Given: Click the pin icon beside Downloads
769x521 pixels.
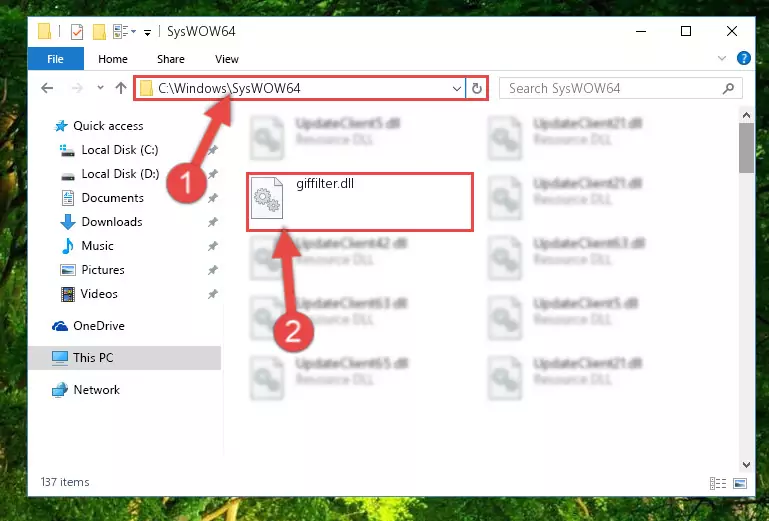Looking at the screenshot, I should coord(212,222).
